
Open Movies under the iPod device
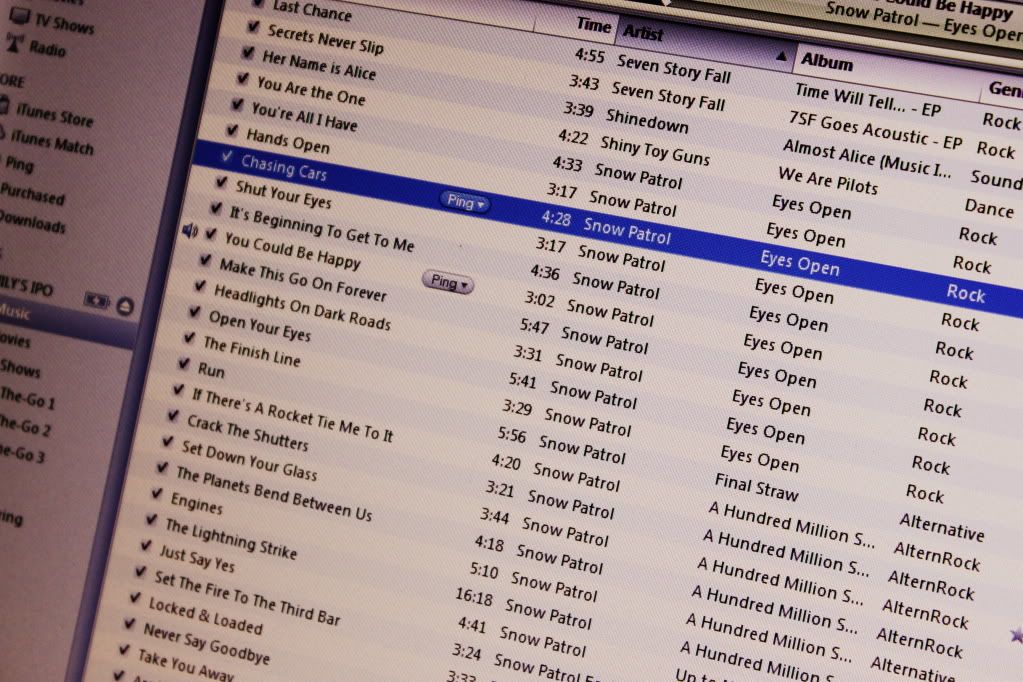tap(15, 340)
